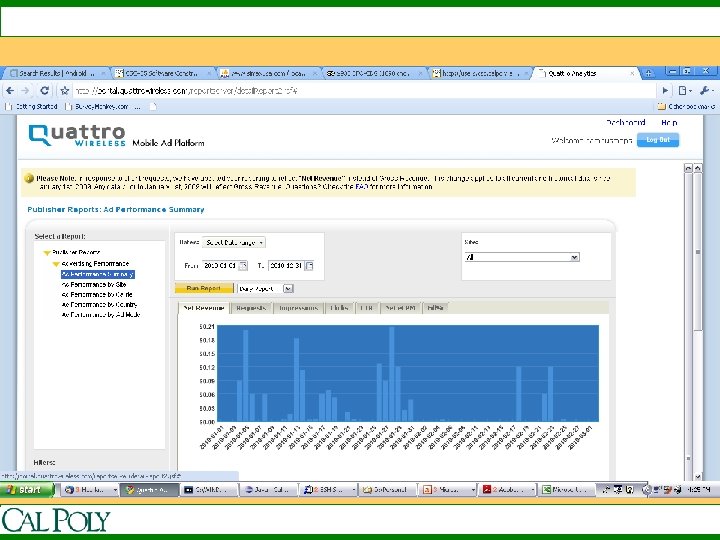Open the browser page menu icon
720x540 pixels.
point(684,91)
